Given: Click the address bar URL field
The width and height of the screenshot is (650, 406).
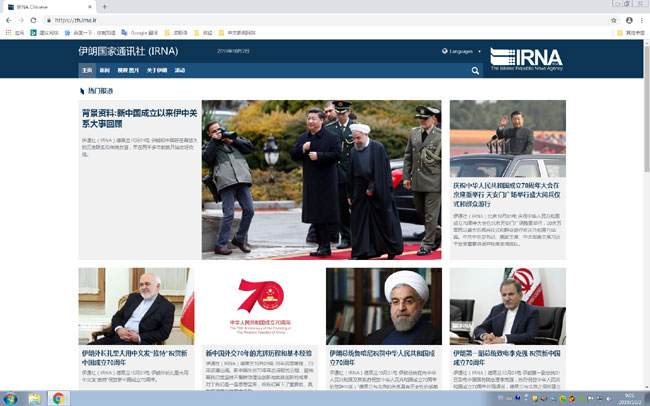Looking at the screenshot, I should point(327,20).
